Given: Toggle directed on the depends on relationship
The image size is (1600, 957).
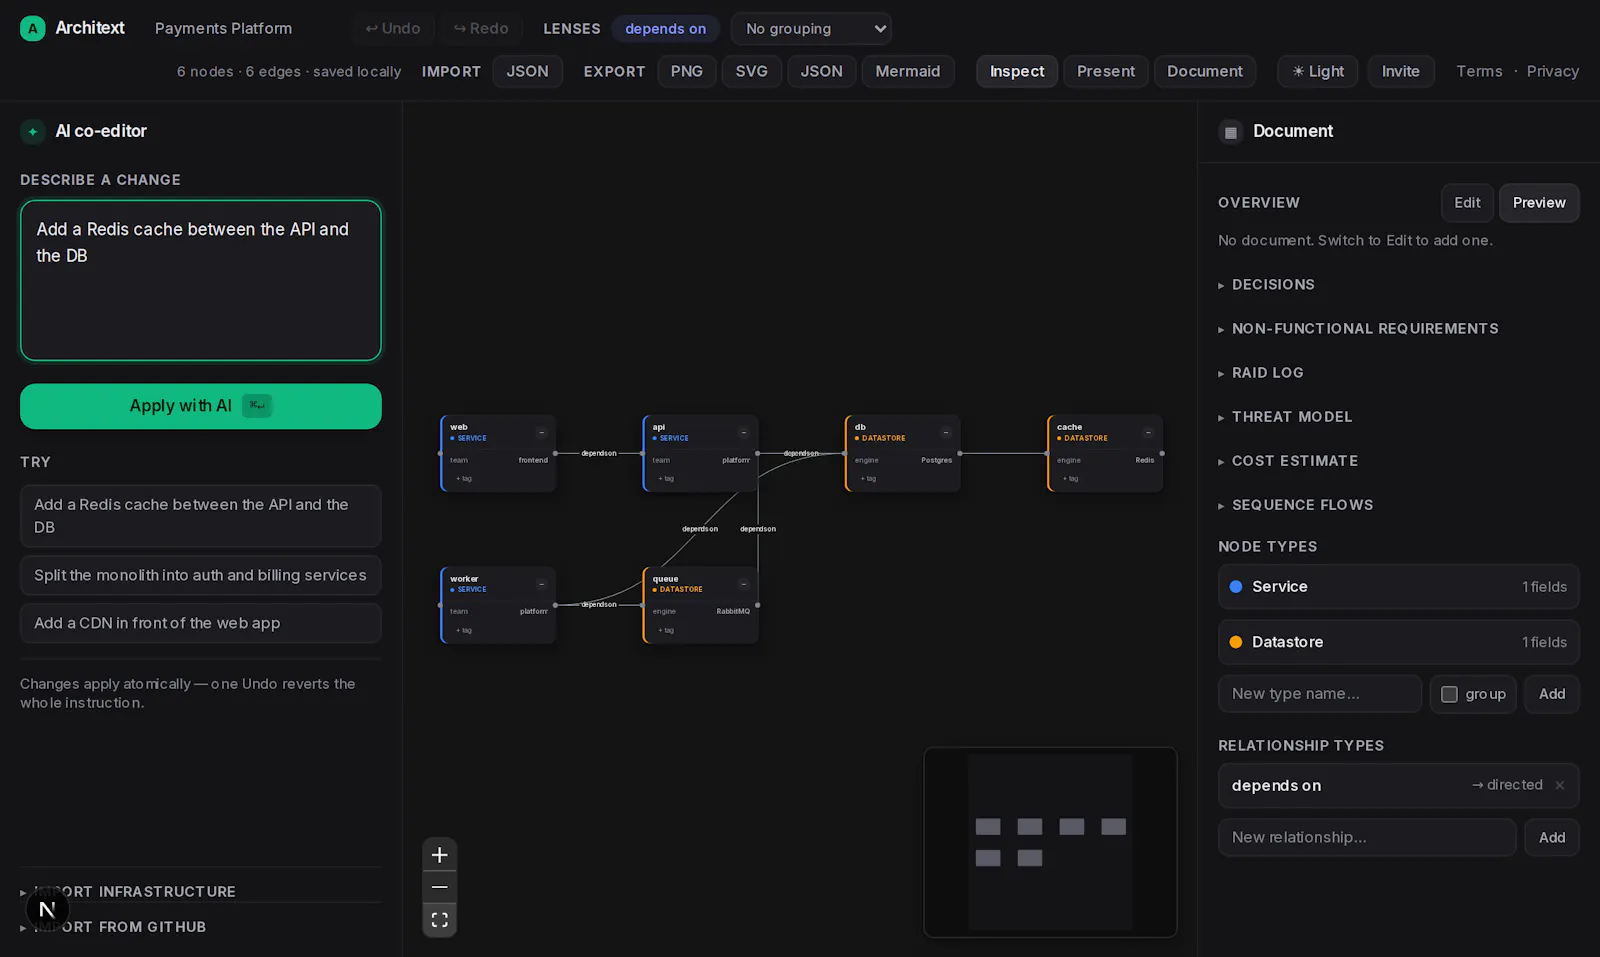Looking at the screenshot, I should coord(1507,785).
